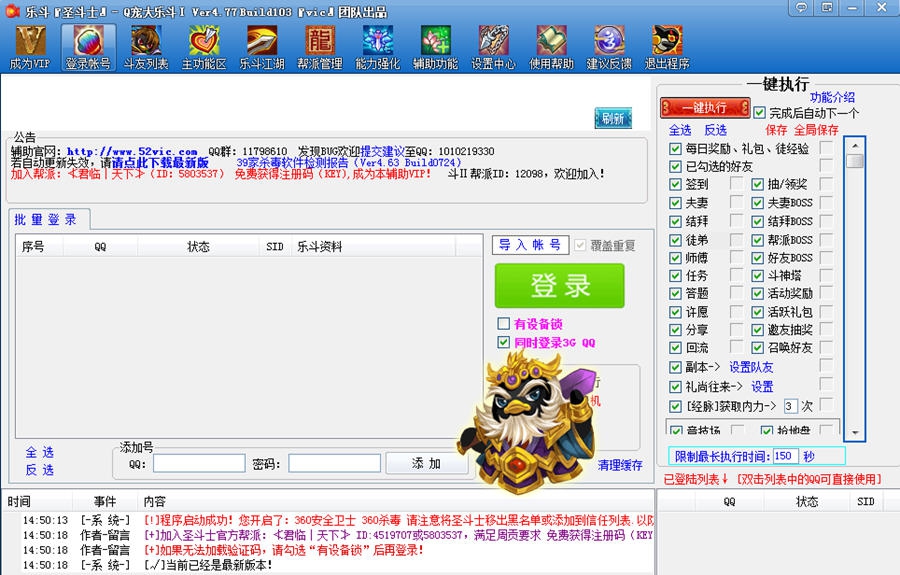Click the window layout icon beside the chat bubble icon
Viewport: 900px width, 575px height.
(827, 7)
